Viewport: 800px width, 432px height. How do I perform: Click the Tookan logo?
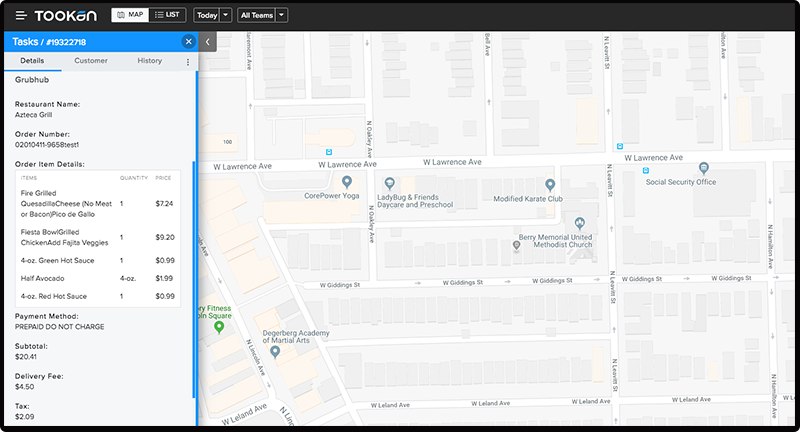[66, 16]
